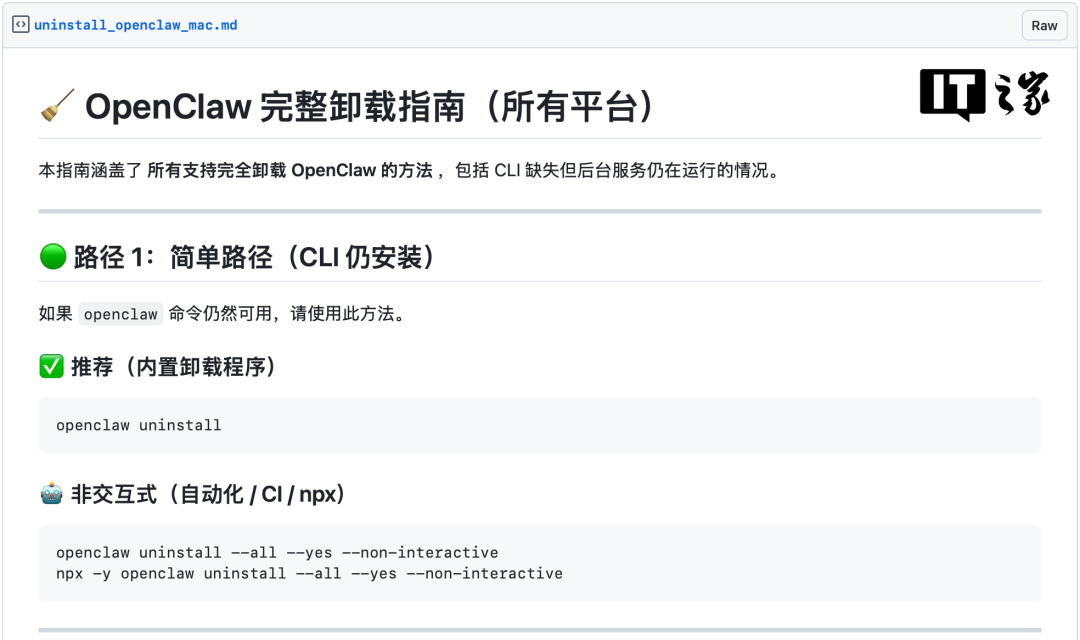1080x640 pixels.
Task: Click the IT之家 logo watermark
Action: 984,95
